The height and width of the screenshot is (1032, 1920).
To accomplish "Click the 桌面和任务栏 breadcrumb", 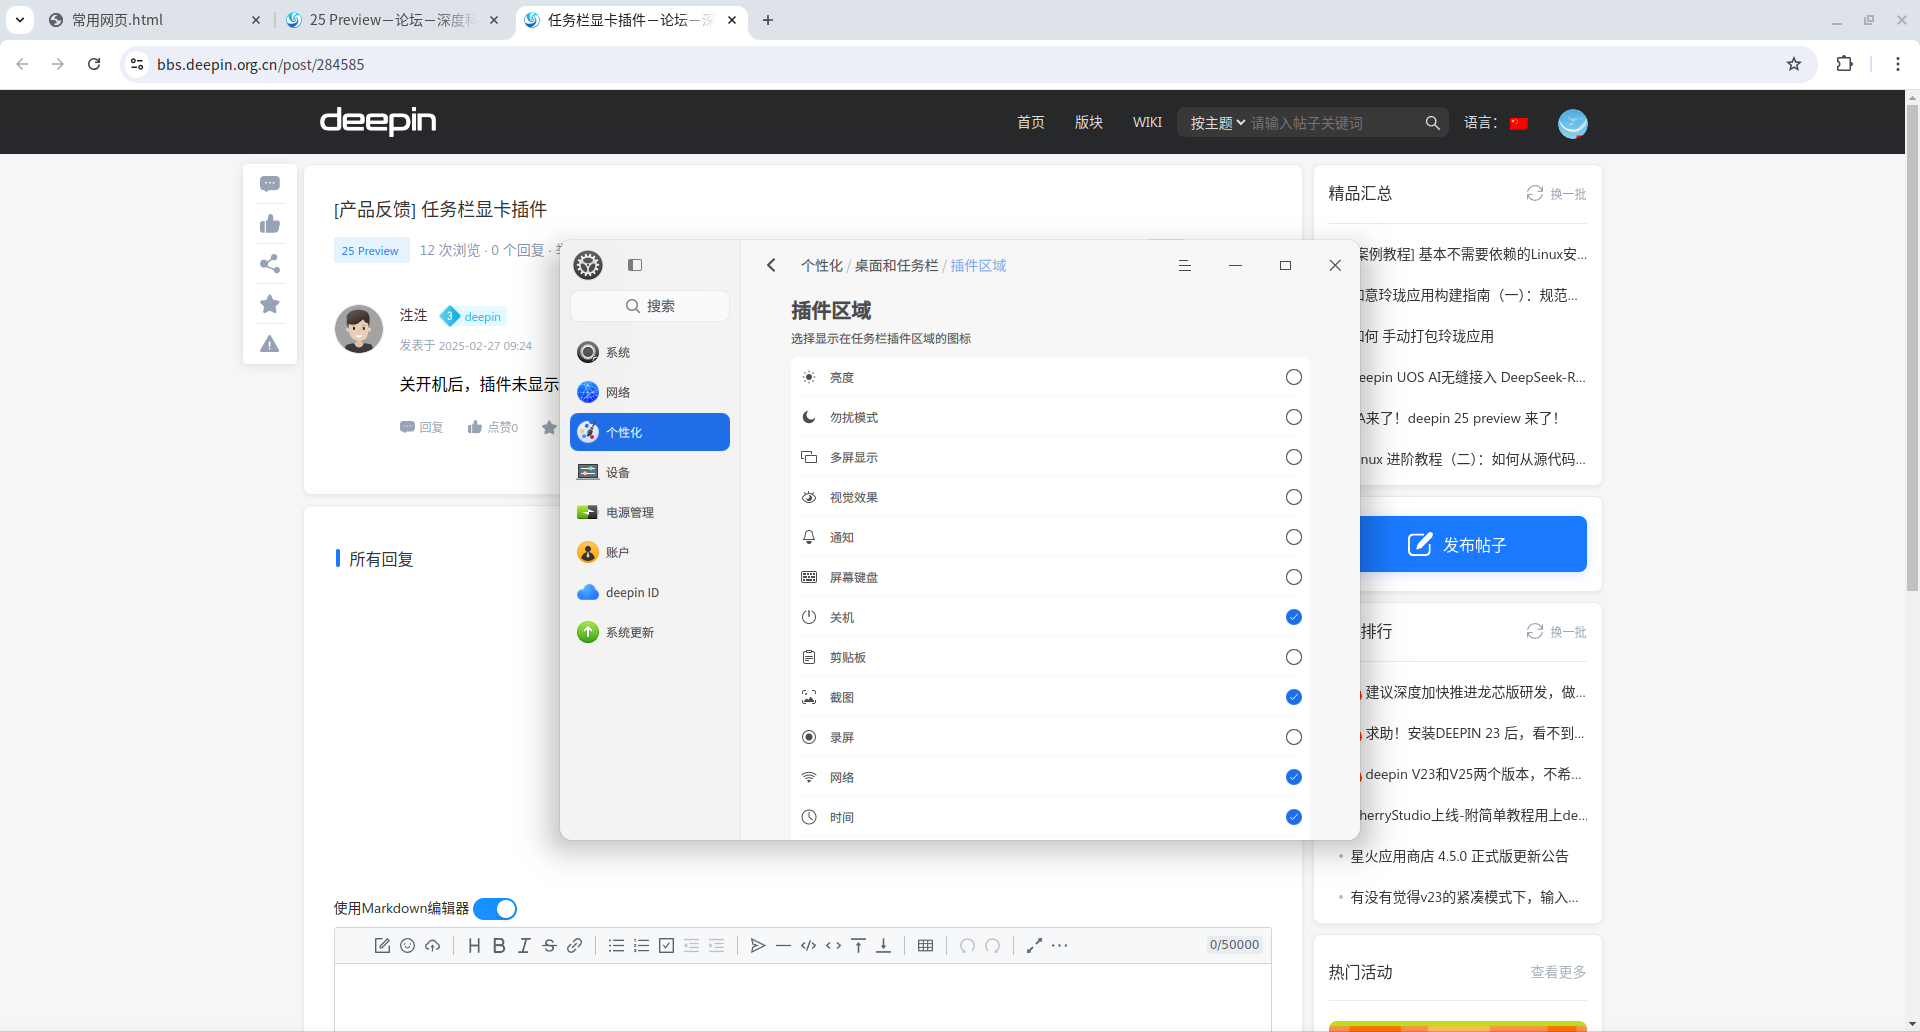I will pos(896,265).
